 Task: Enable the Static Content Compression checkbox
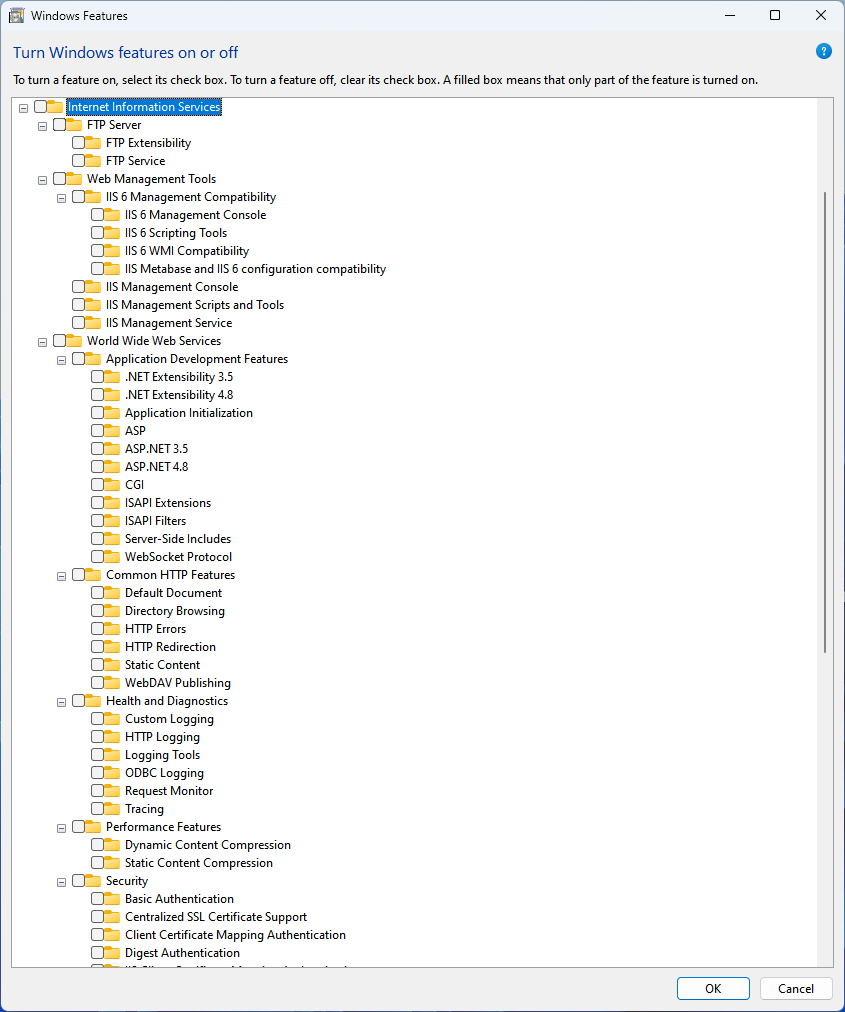coord(97,863)
